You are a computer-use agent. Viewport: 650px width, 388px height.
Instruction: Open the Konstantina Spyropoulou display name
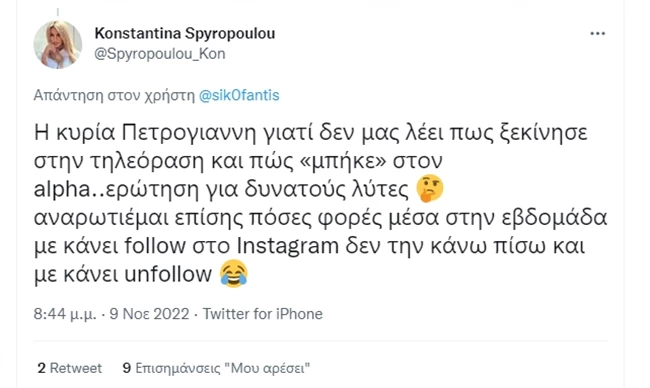pos(184,34)
